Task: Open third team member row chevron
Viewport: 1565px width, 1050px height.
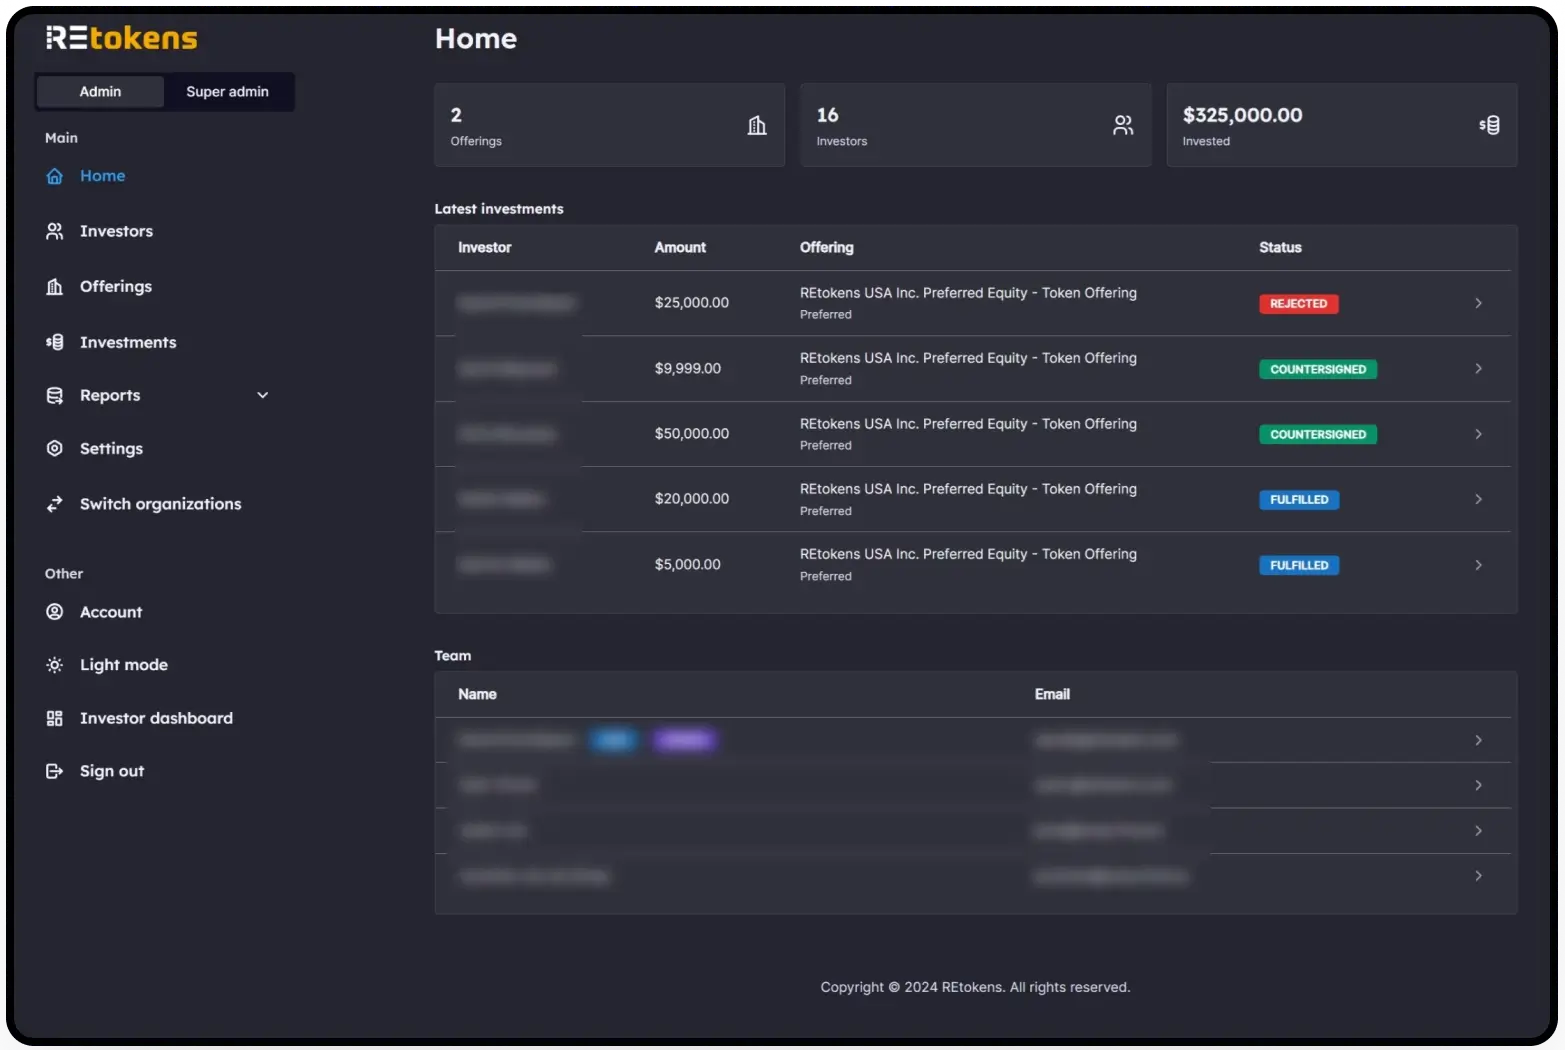Action: coord(1478,831)
